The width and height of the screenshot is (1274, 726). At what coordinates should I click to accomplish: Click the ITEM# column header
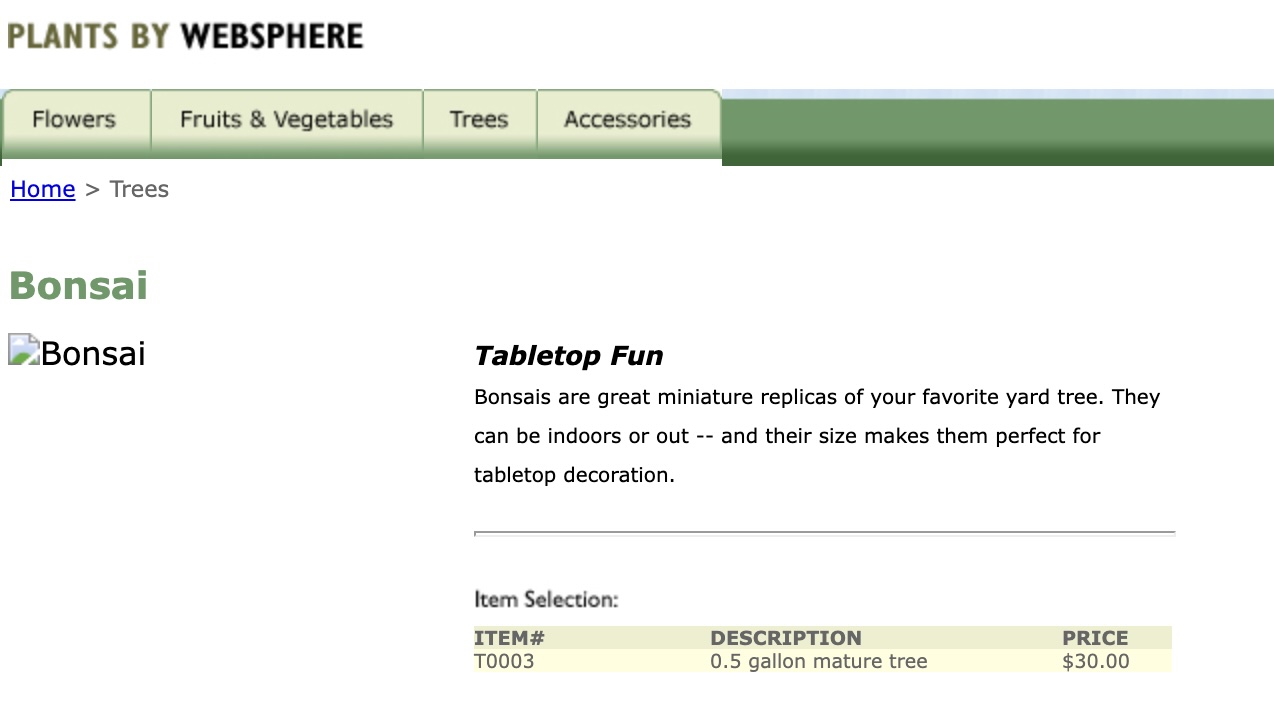[x=509, y=638]
